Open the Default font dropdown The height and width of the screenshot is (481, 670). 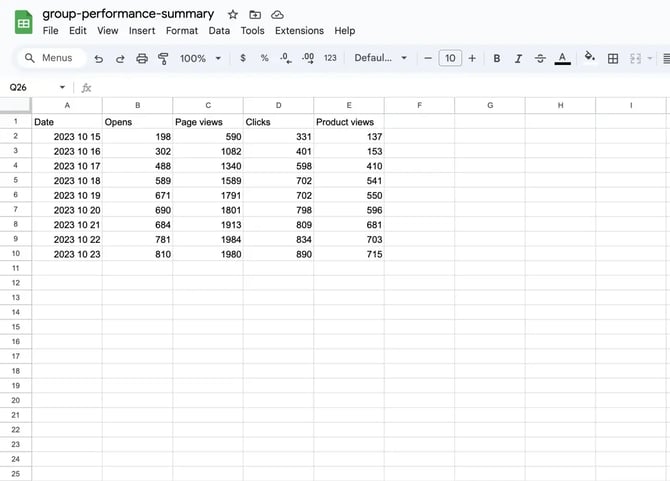(380, 58)
